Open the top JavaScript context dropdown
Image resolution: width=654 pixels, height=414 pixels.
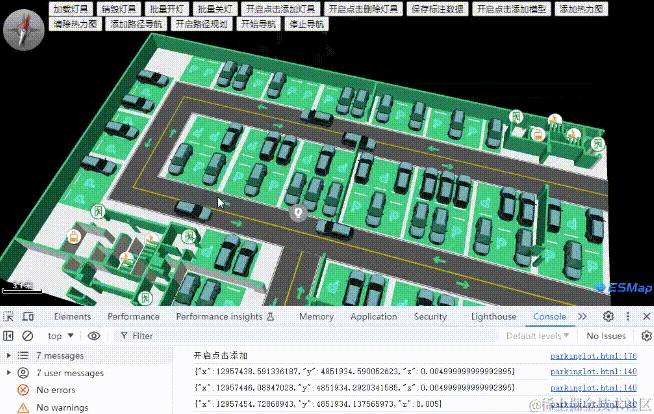click(60, 336)
